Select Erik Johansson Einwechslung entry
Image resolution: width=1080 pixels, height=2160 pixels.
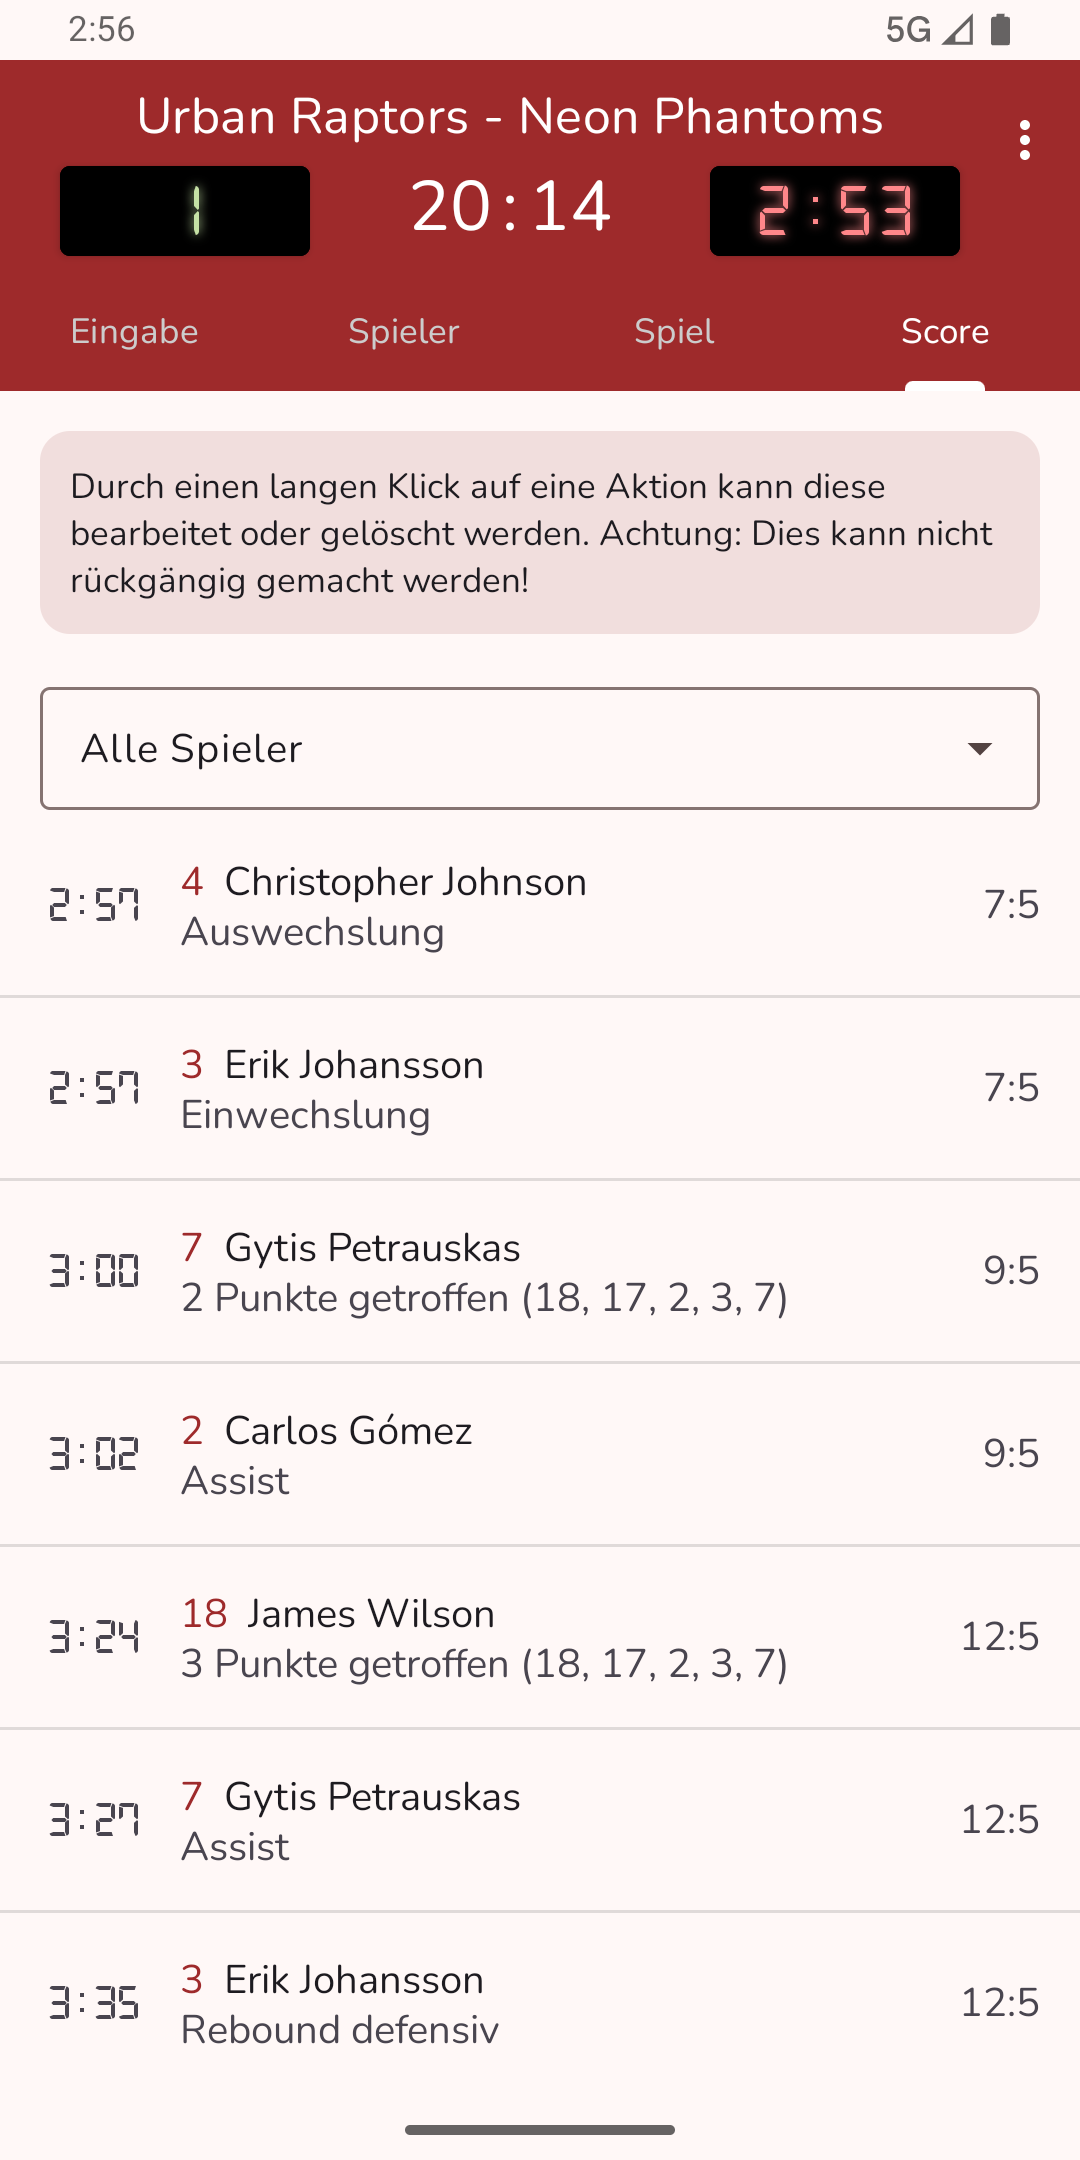pos(540,1089)
